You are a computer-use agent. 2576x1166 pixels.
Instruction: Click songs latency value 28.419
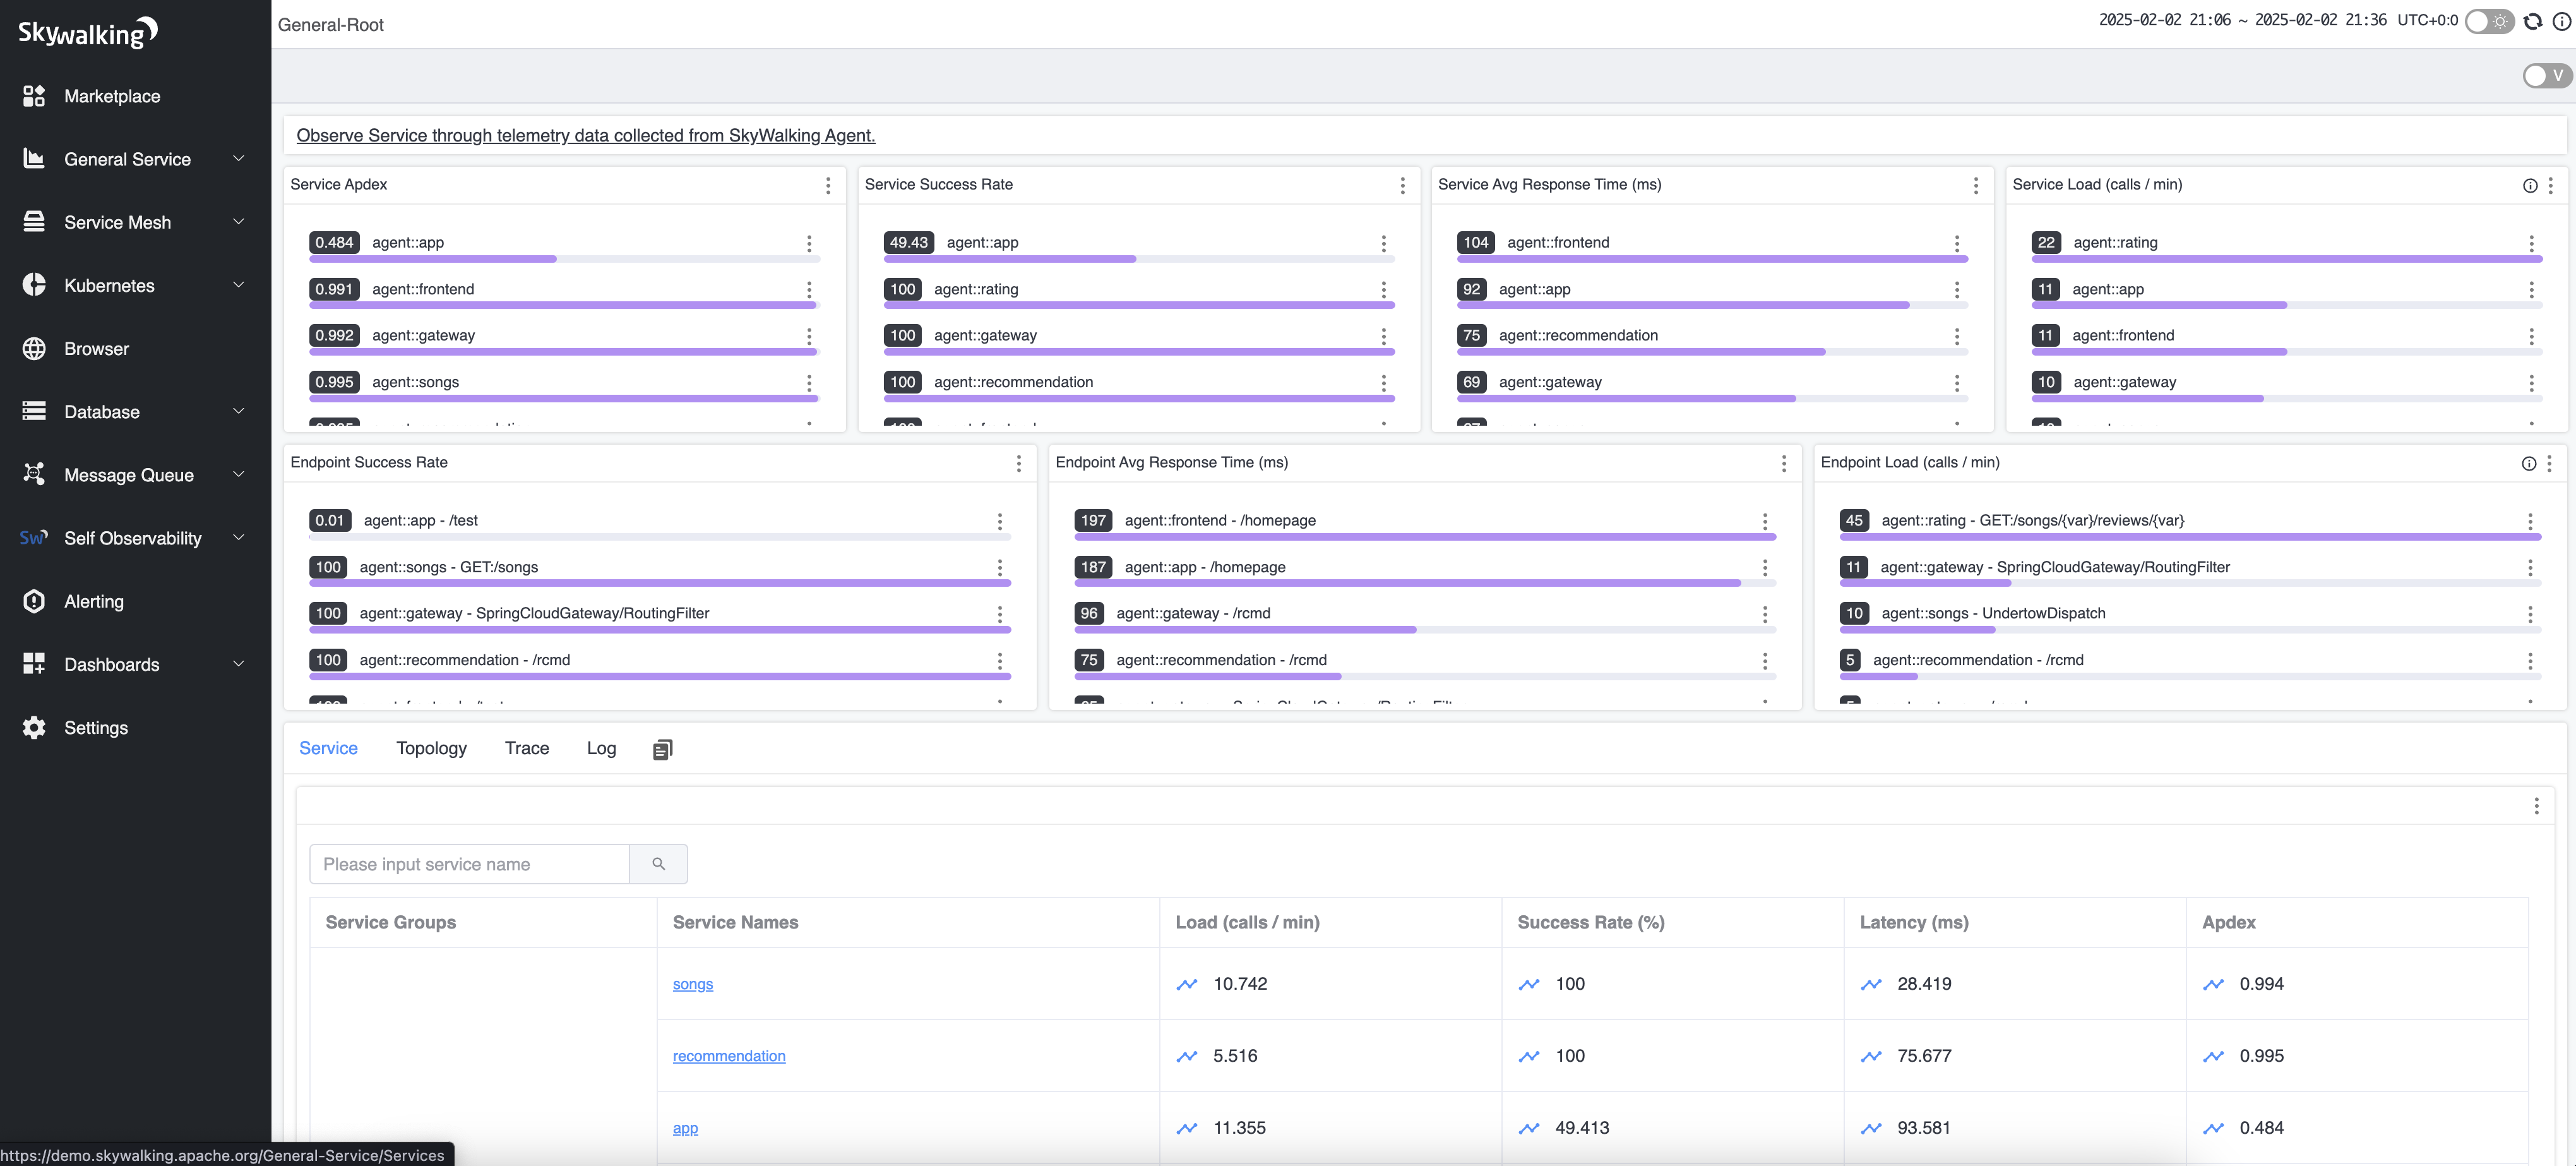[x=1924, y=984]
